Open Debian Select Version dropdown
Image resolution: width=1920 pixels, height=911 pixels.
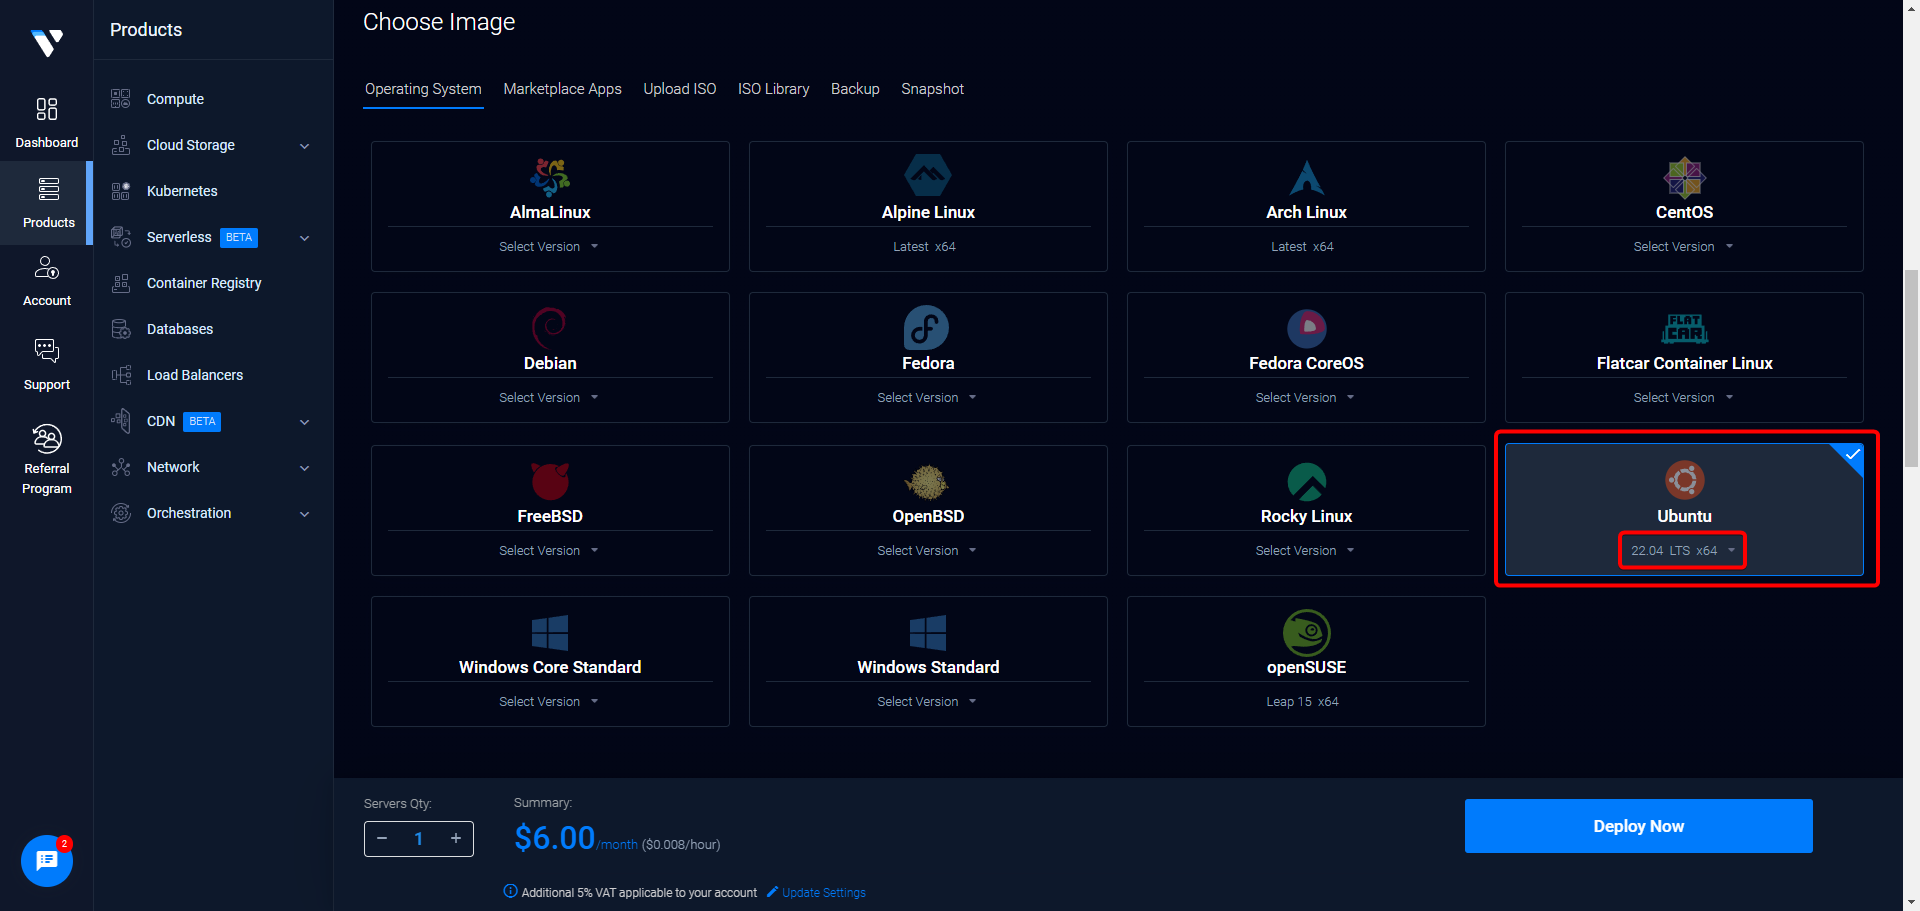549,398
